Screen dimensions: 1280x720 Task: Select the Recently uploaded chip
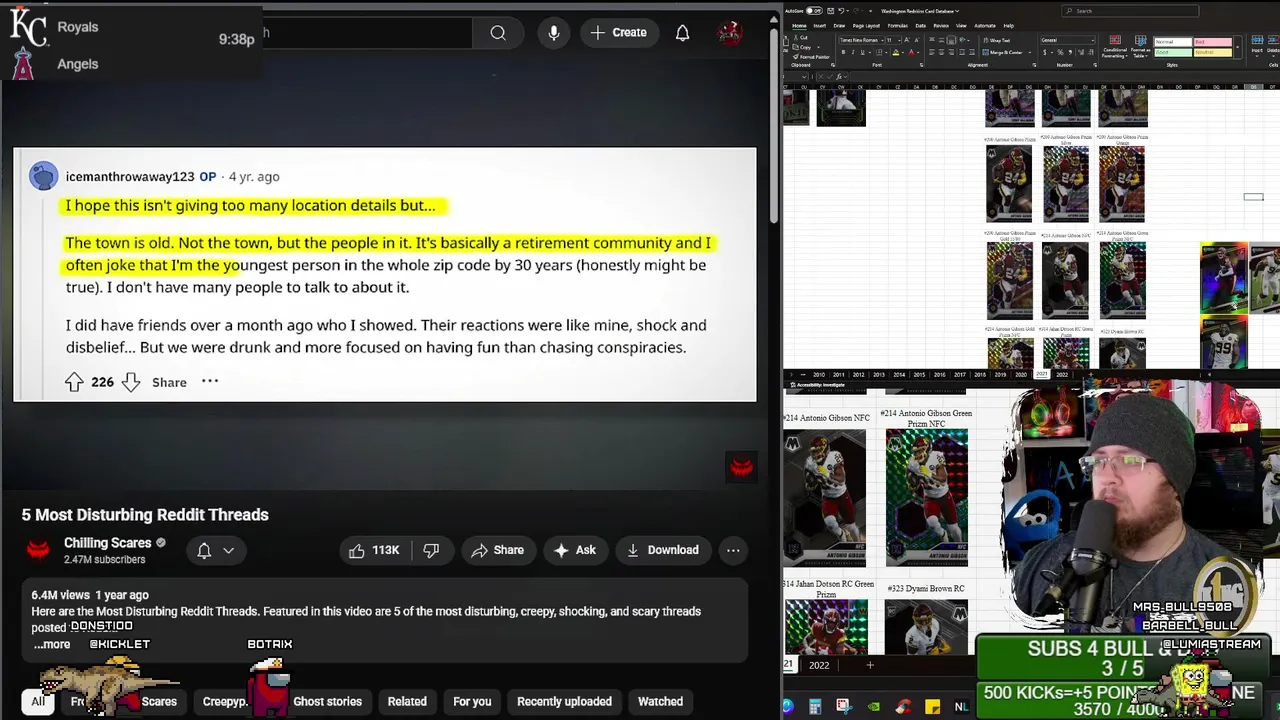(564, 701)
